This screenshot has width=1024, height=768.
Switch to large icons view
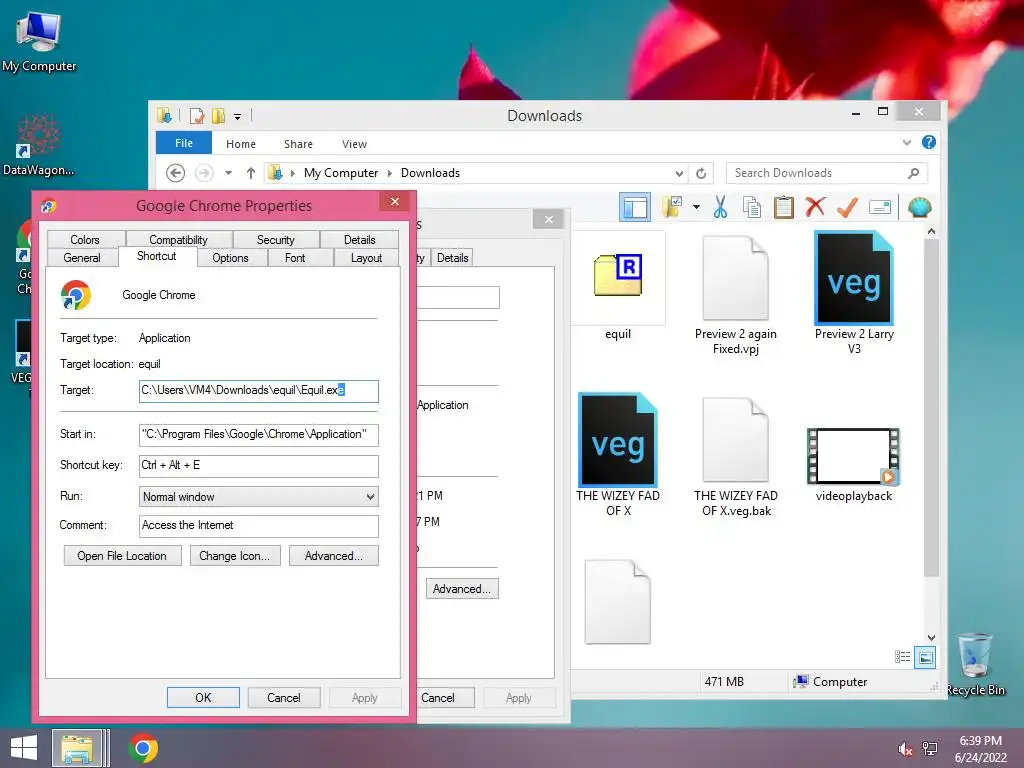click(x=925, y=657)
